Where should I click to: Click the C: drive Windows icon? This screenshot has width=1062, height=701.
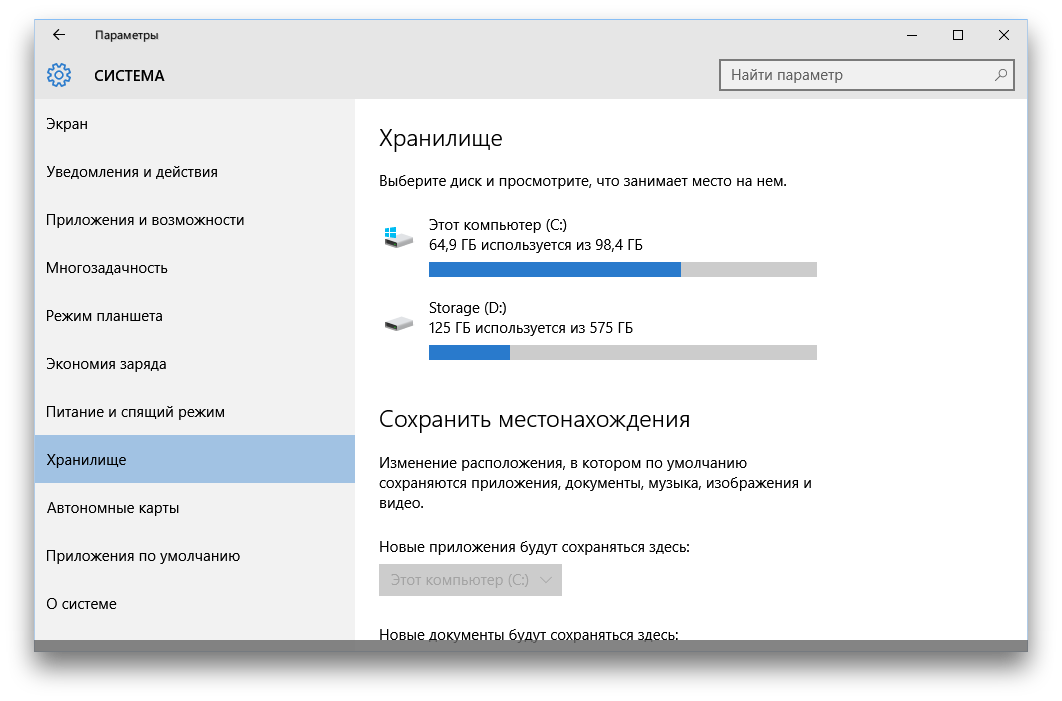pyautogui.click(x=398, y=236)
